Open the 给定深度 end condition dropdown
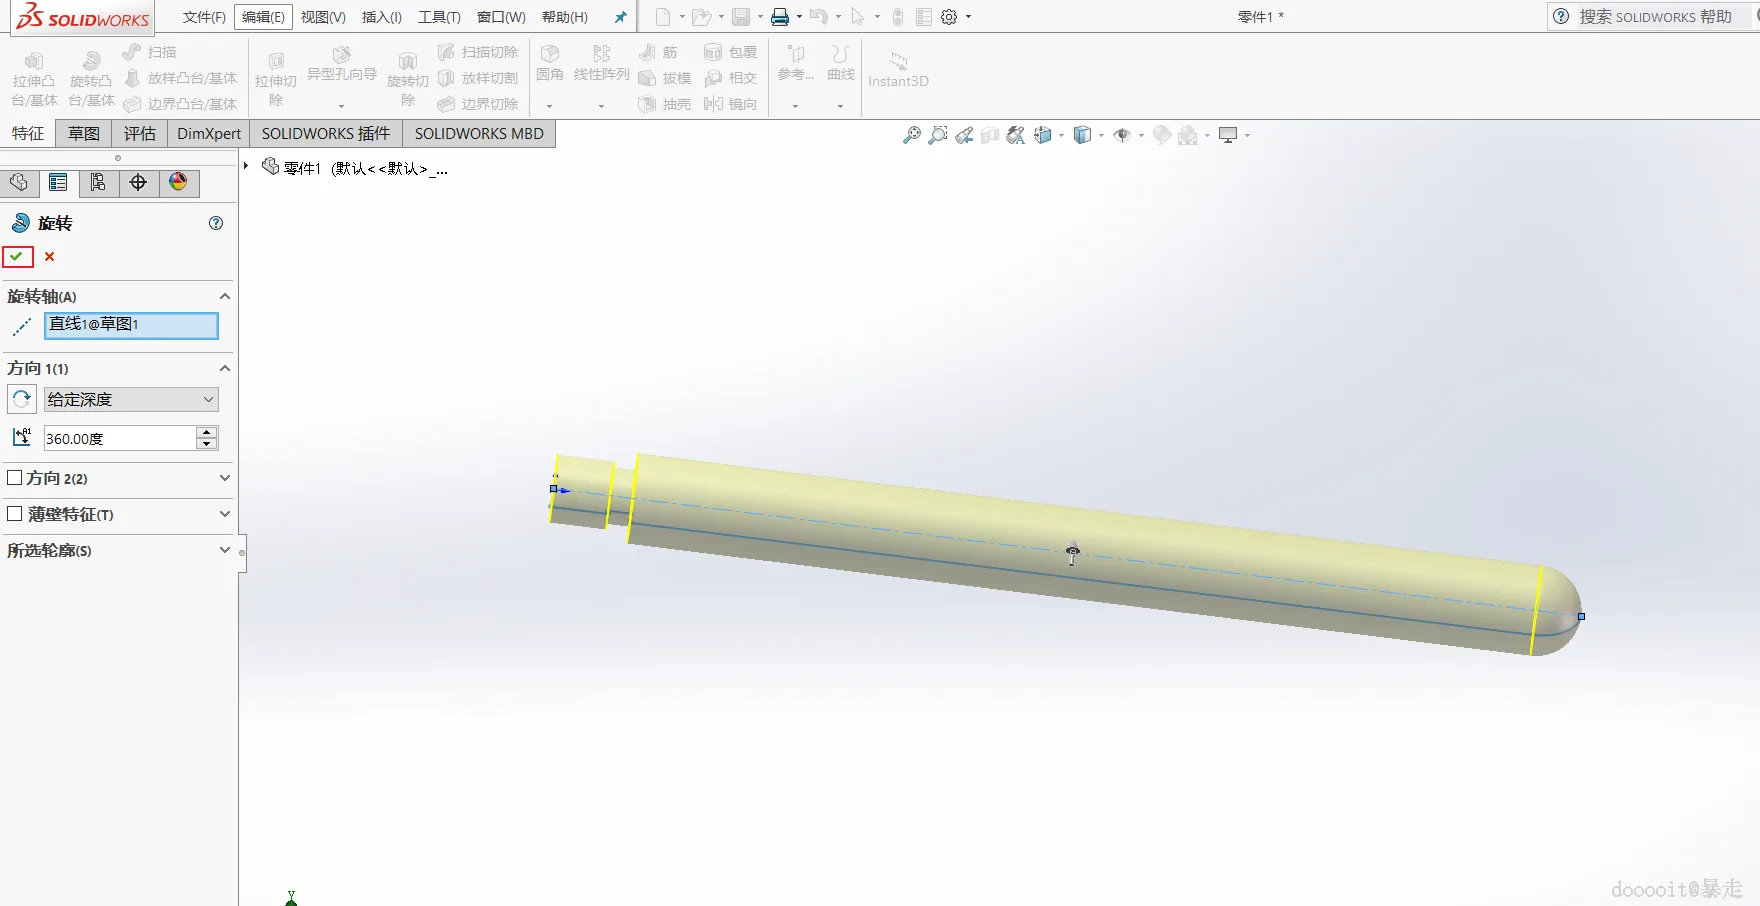Viewport: 1760px width, 906px height. pos(131,400)
